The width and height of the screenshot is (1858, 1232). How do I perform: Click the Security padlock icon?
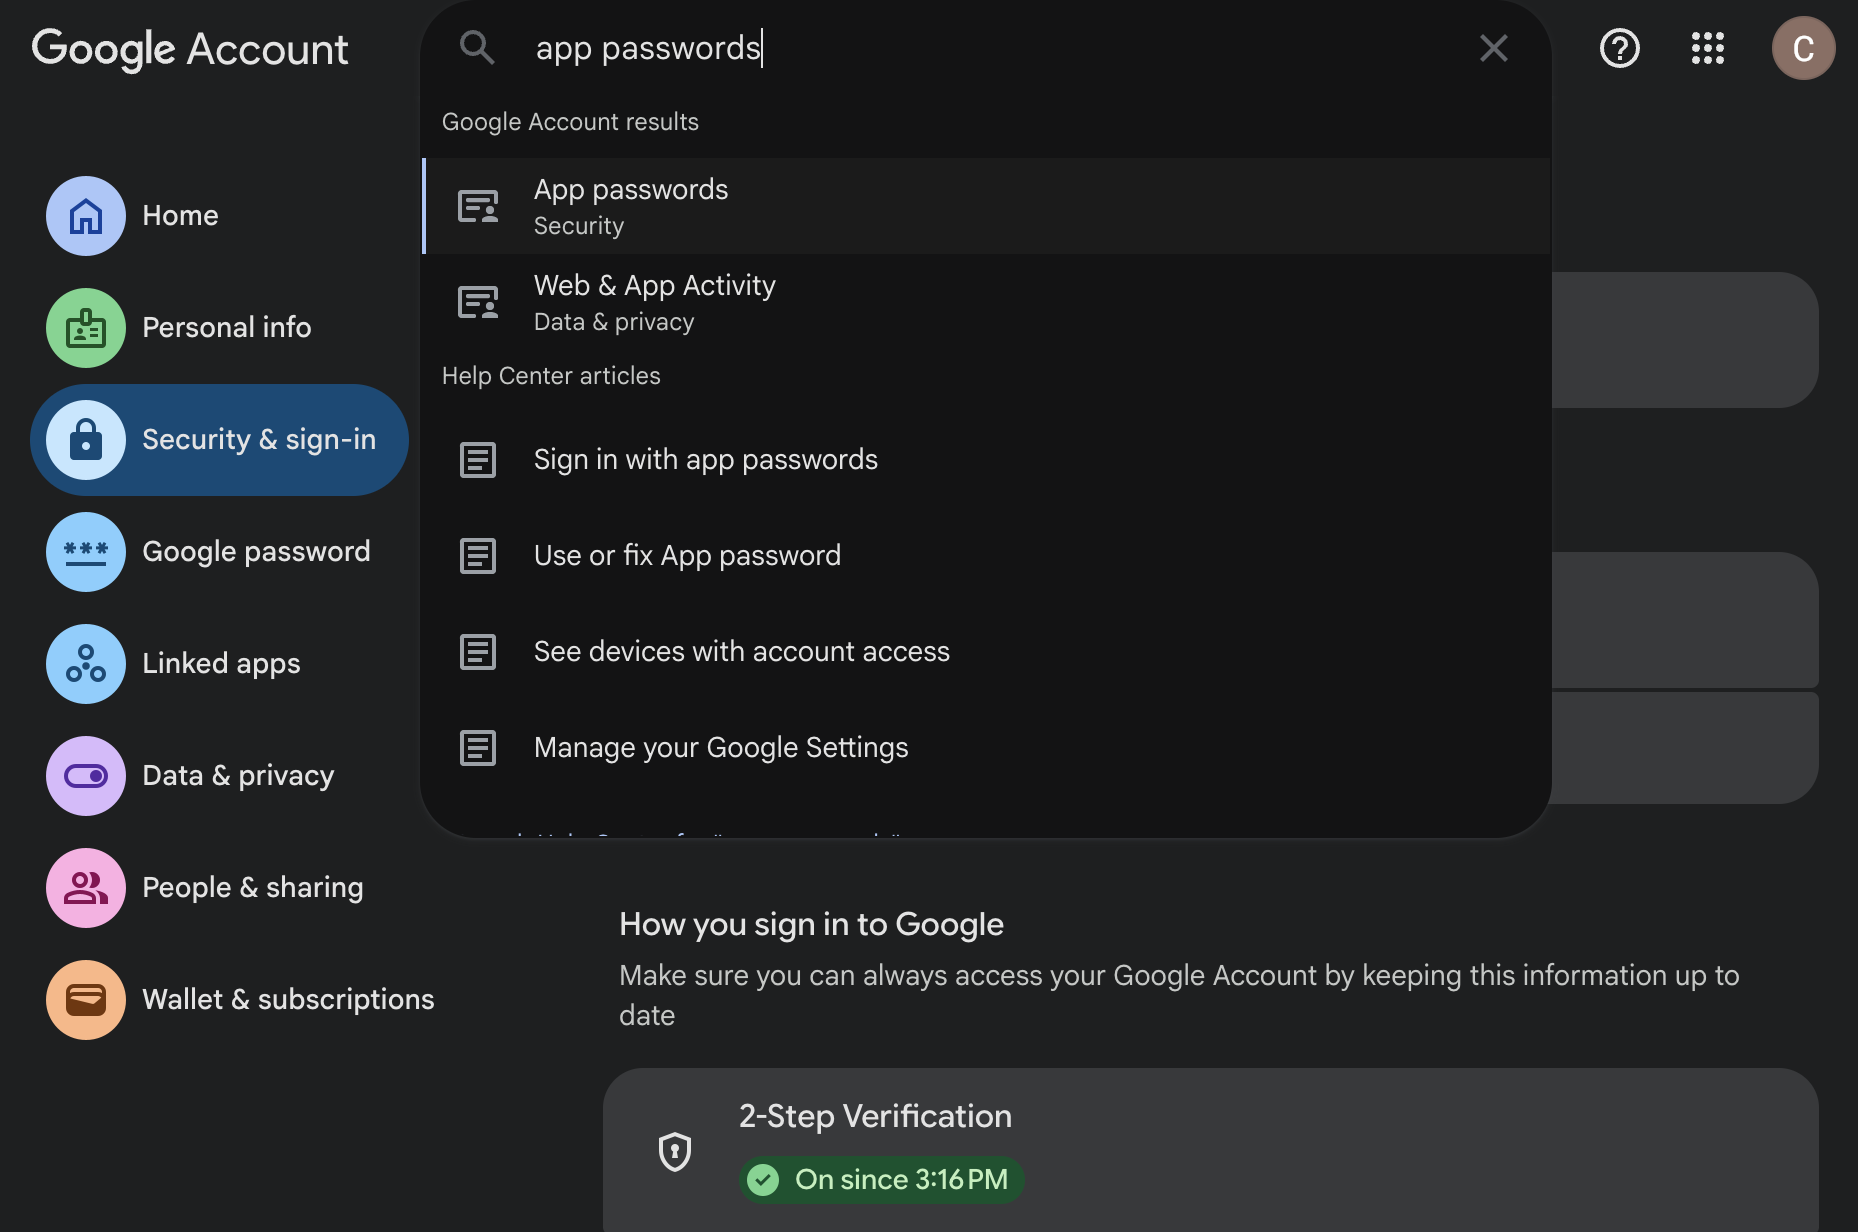pos(86,440)
